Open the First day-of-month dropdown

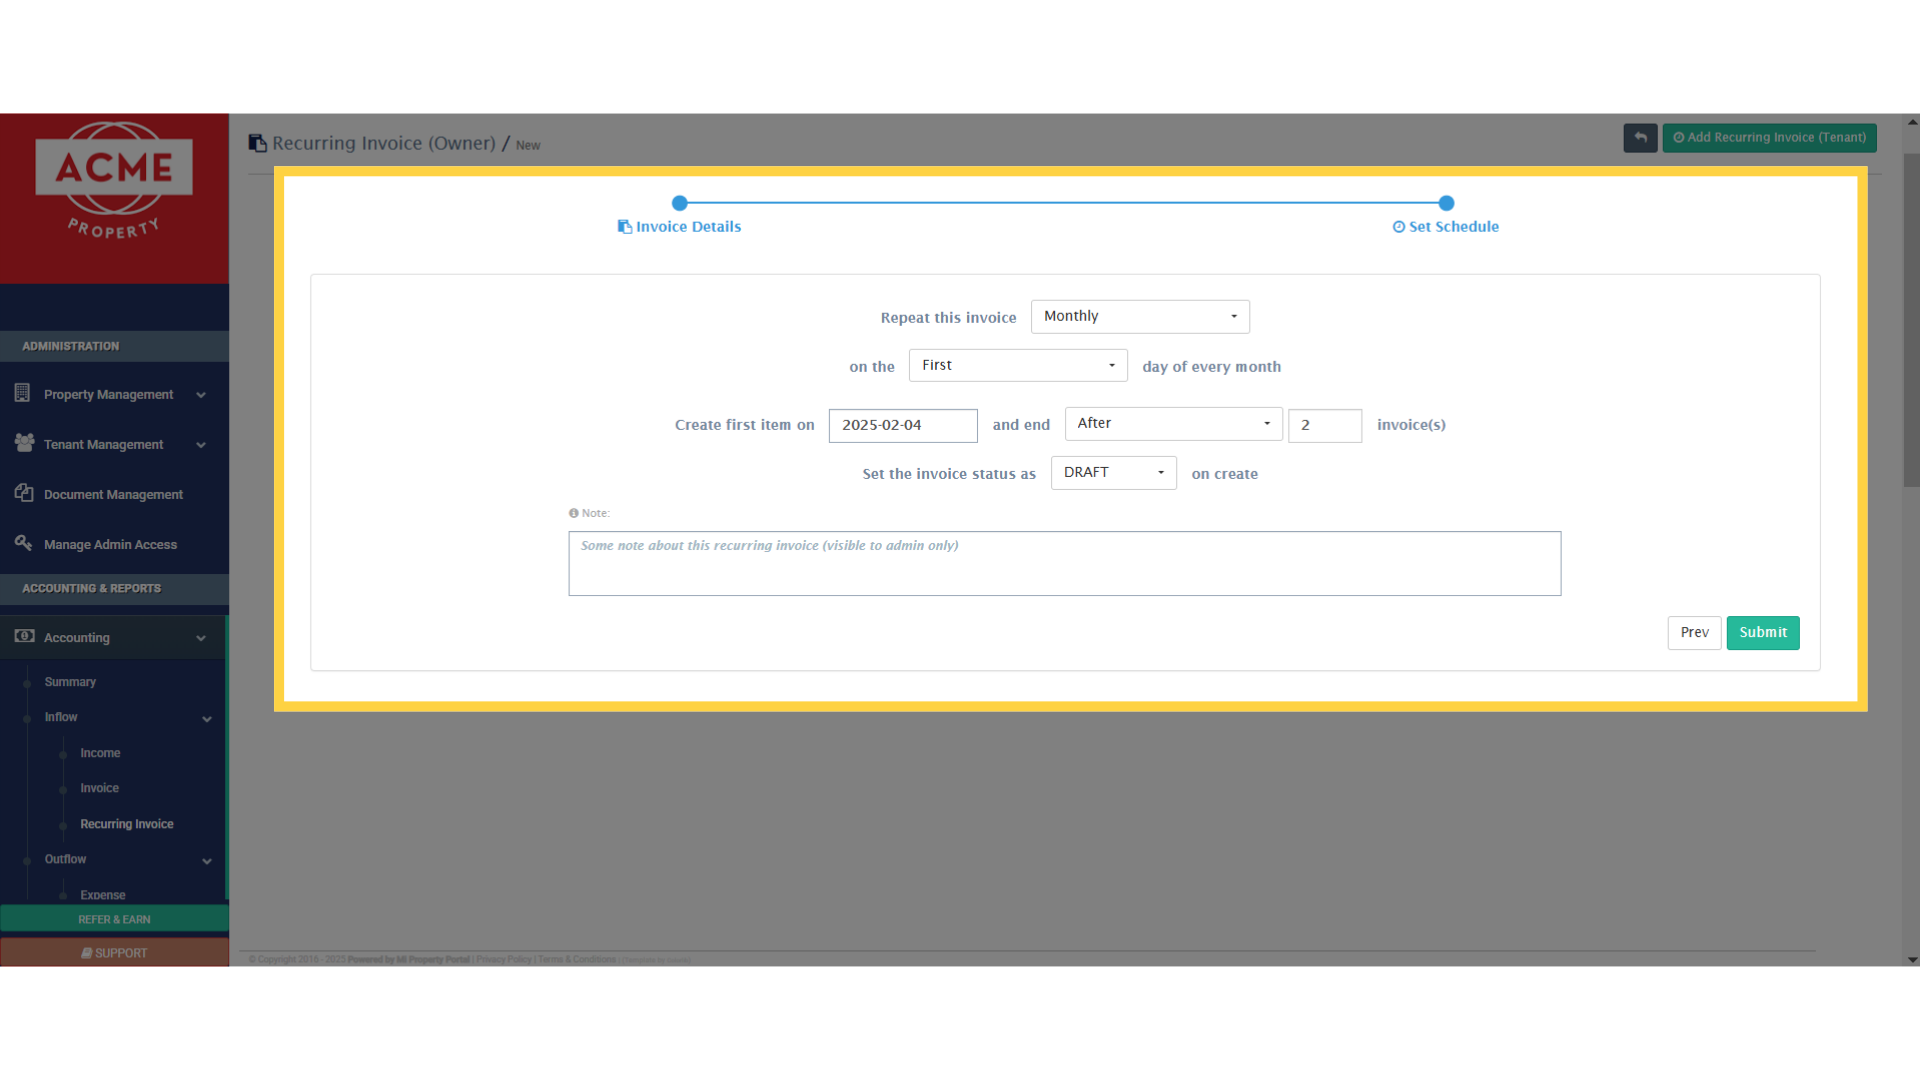(1017, 365)
